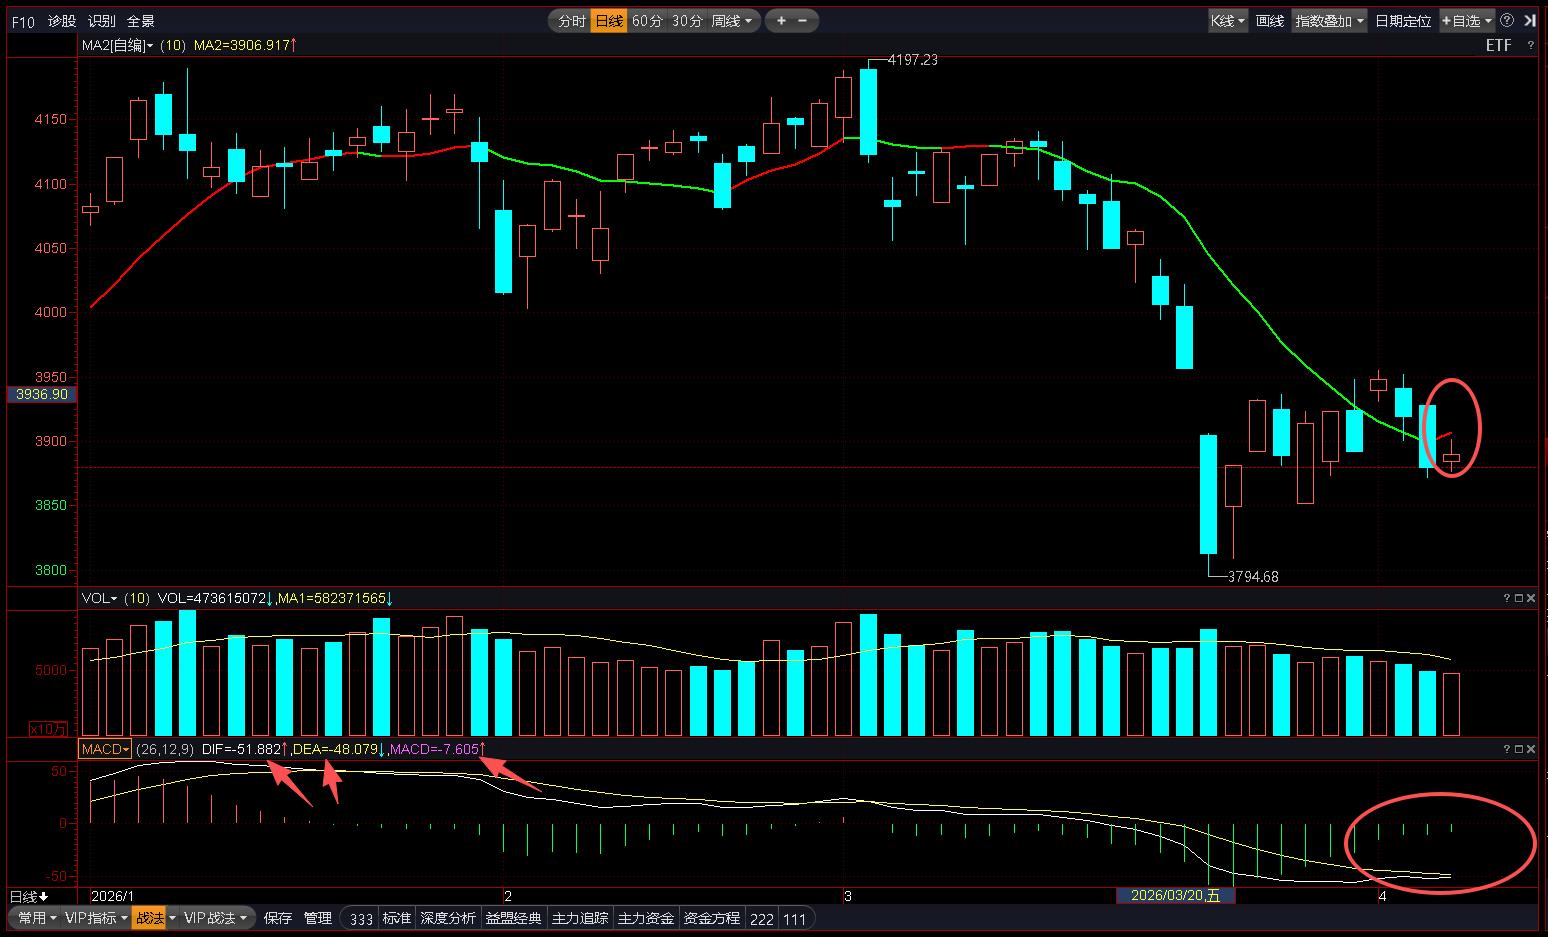Expand the 指数叠加 dropdown
The width and height of the screenshot is (1548, 937).
click(1329, 21)
